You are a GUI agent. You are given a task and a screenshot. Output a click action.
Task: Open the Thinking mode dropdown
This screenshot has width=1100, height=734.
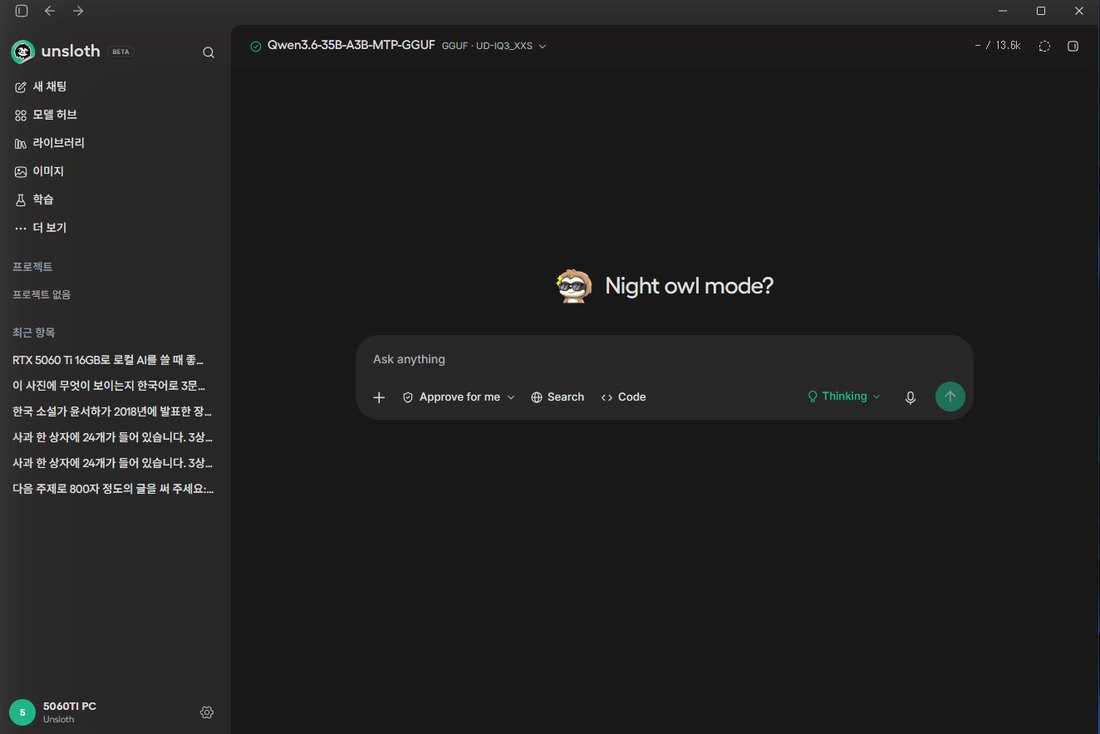click(x=844, y=396)
